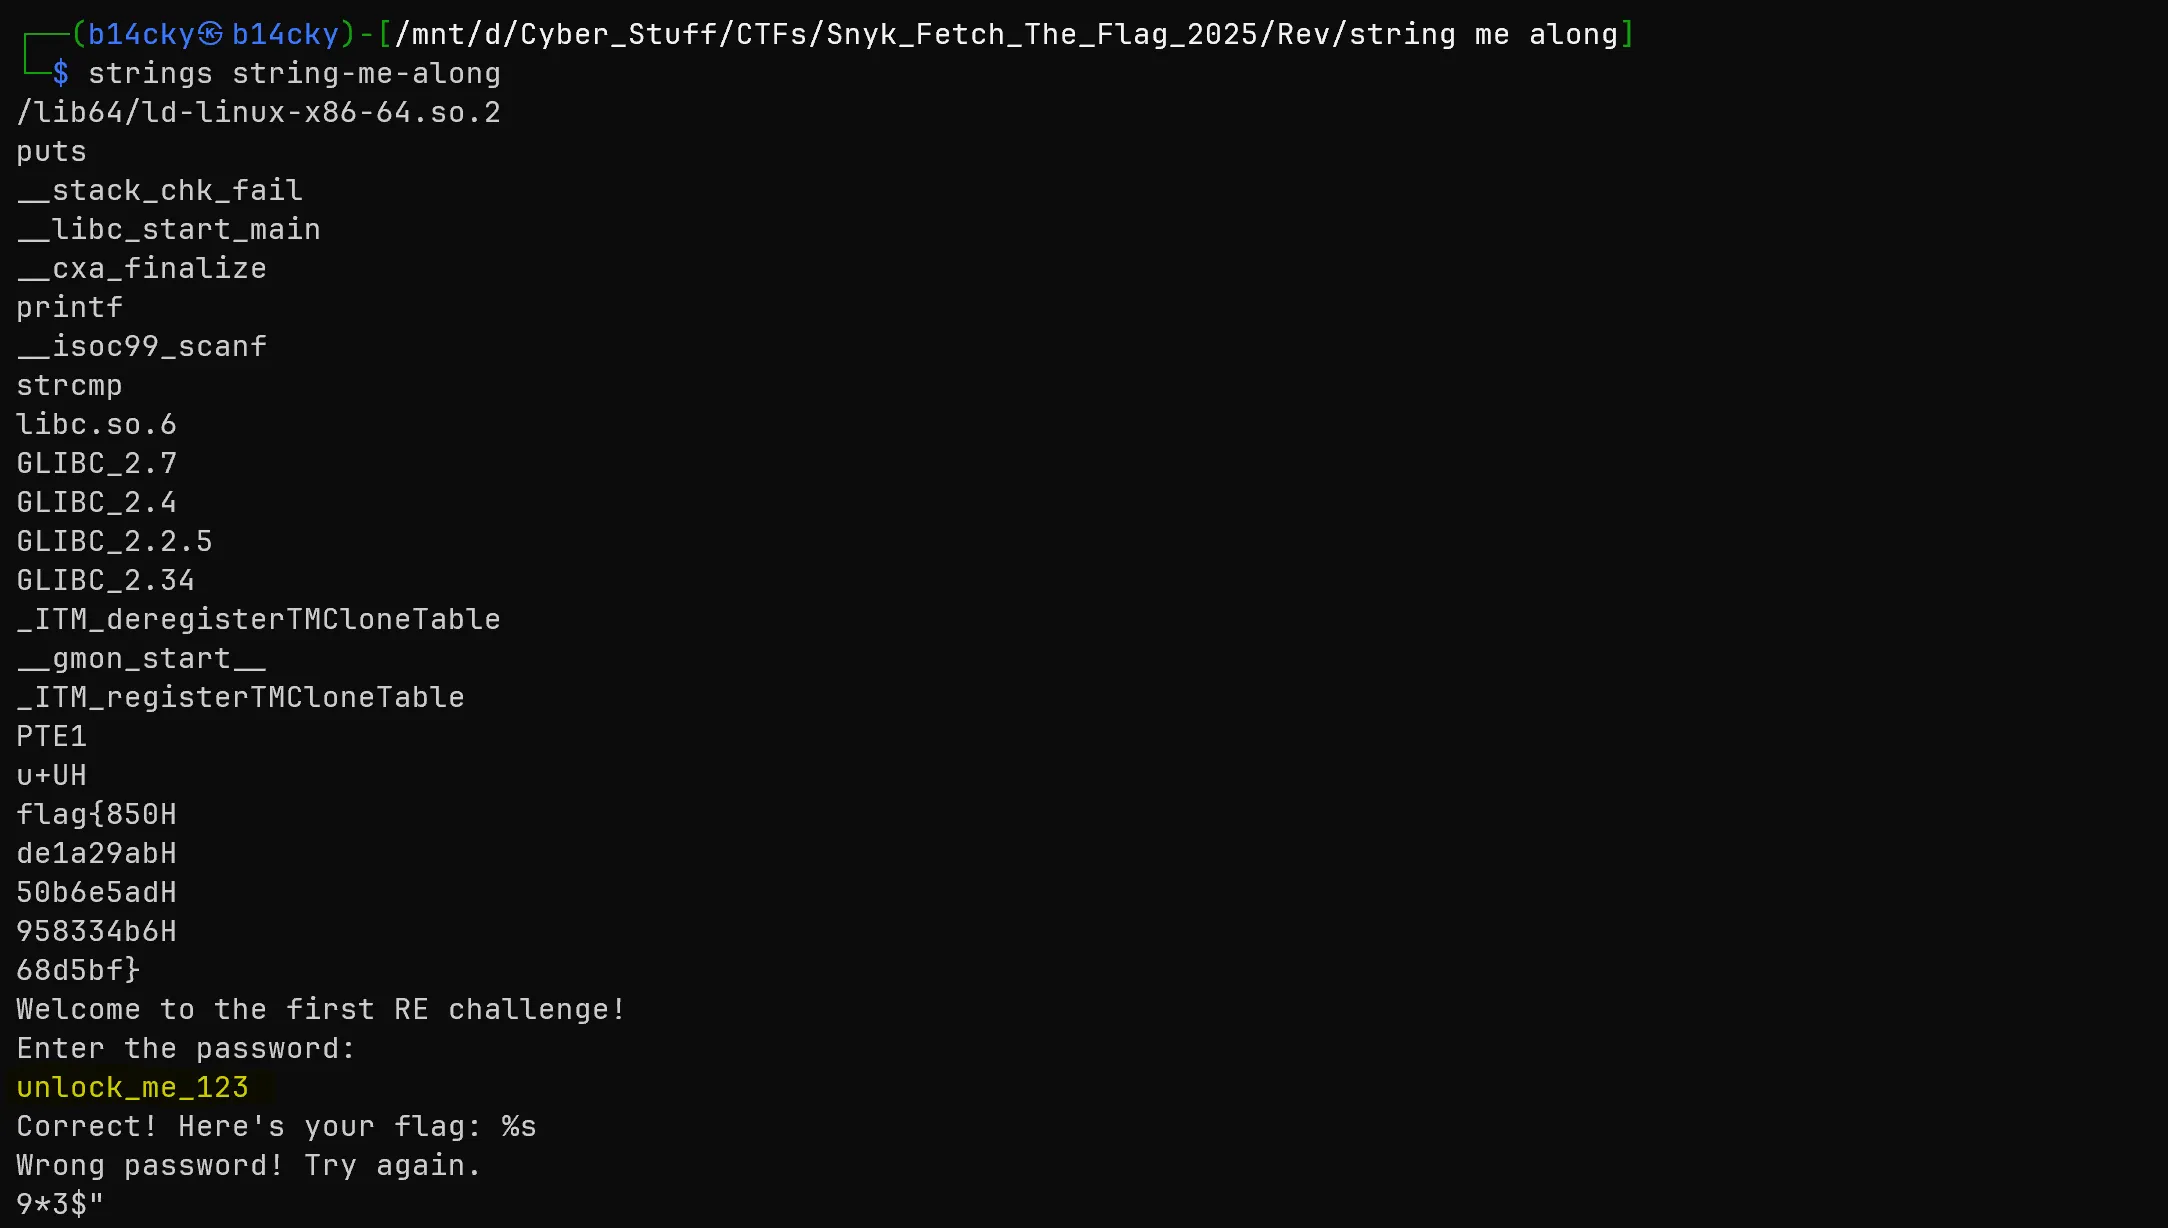Click the Enter the password: line
Viewport: 2168px width, 1228px height.
coord(186,1048)
